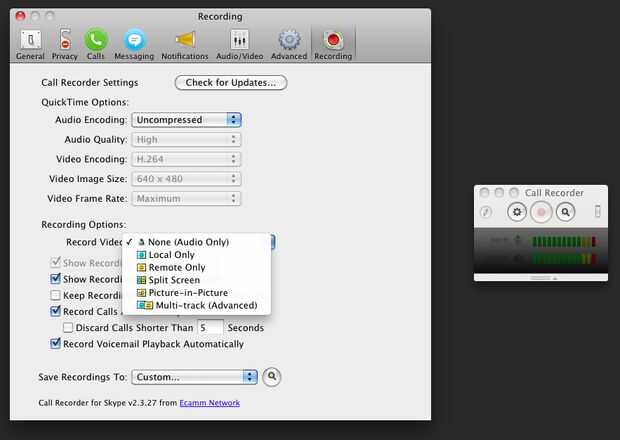Open the Audio Quality dropdown
This screenshot has height=440, width=620.
click(186, 140)
